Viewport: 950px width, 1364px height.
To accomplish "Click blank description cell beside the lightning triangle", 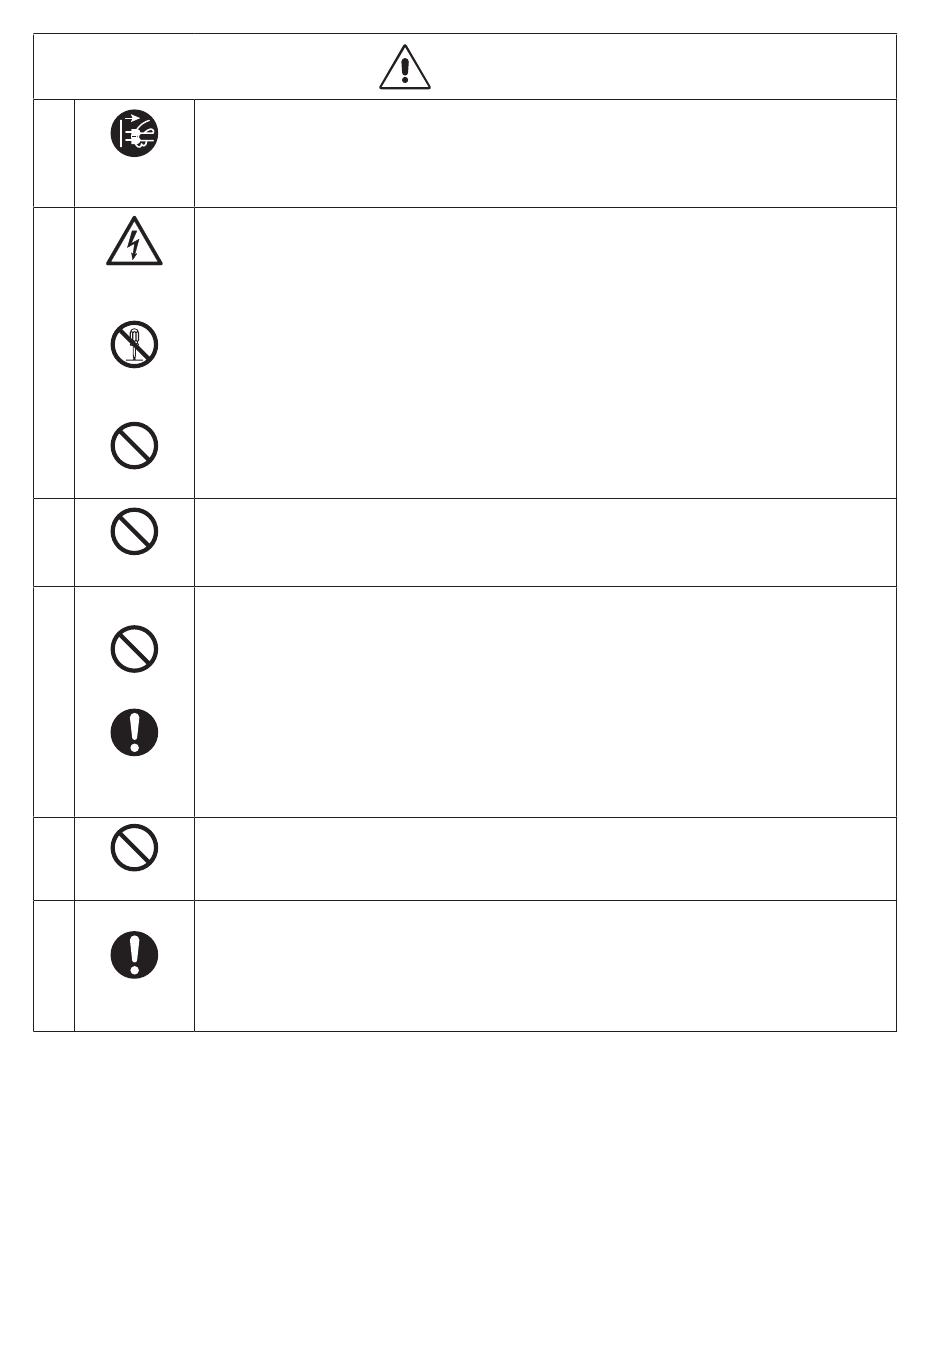I will pos(545,352).
